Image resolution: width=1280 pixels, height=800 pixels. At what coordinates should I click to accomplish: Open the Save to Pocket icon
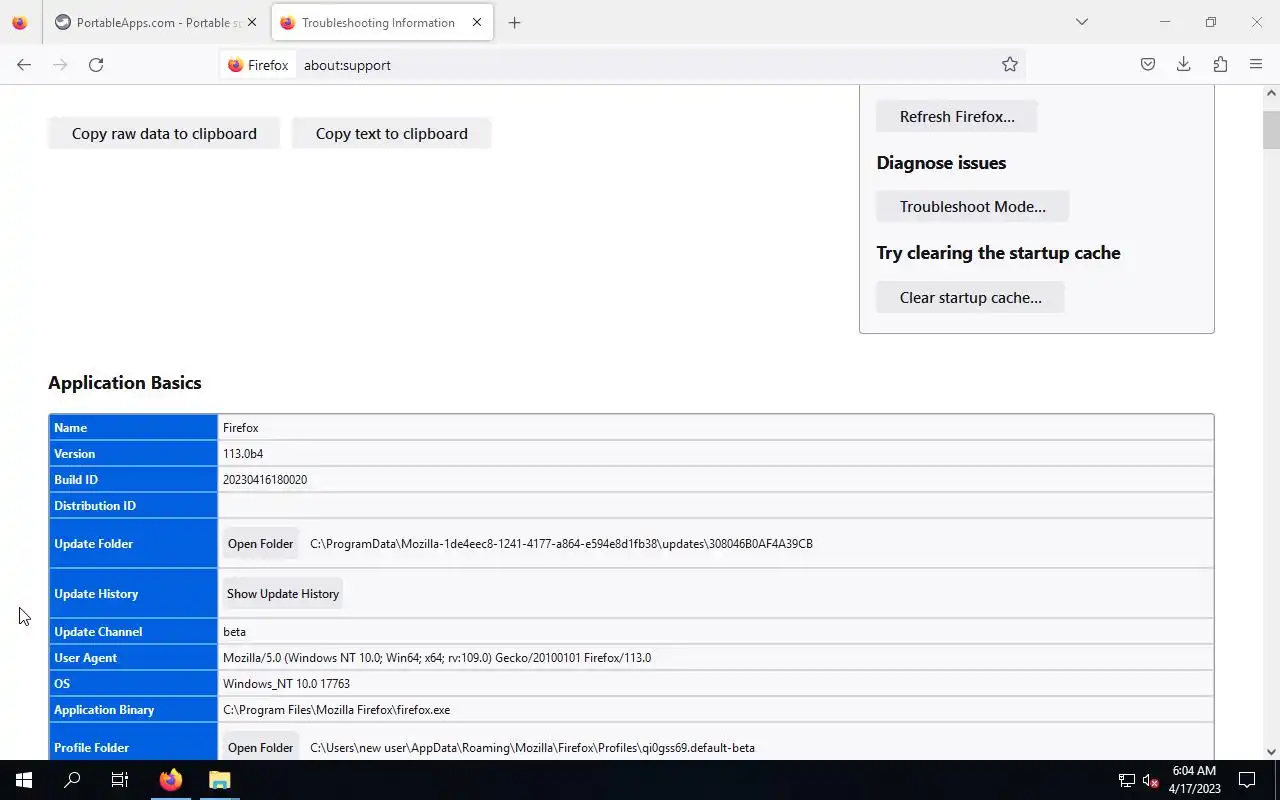pyautogui.click(x=1148, y=65)
